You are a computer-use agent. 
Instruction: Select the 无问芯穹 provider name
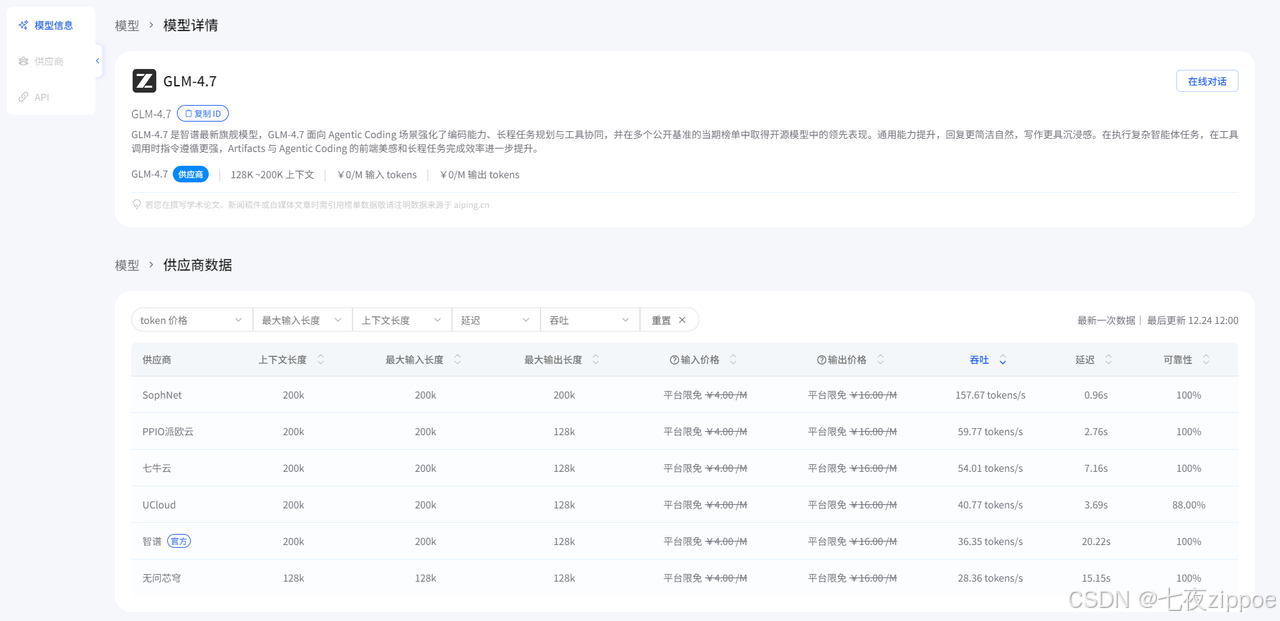[162, 578]
